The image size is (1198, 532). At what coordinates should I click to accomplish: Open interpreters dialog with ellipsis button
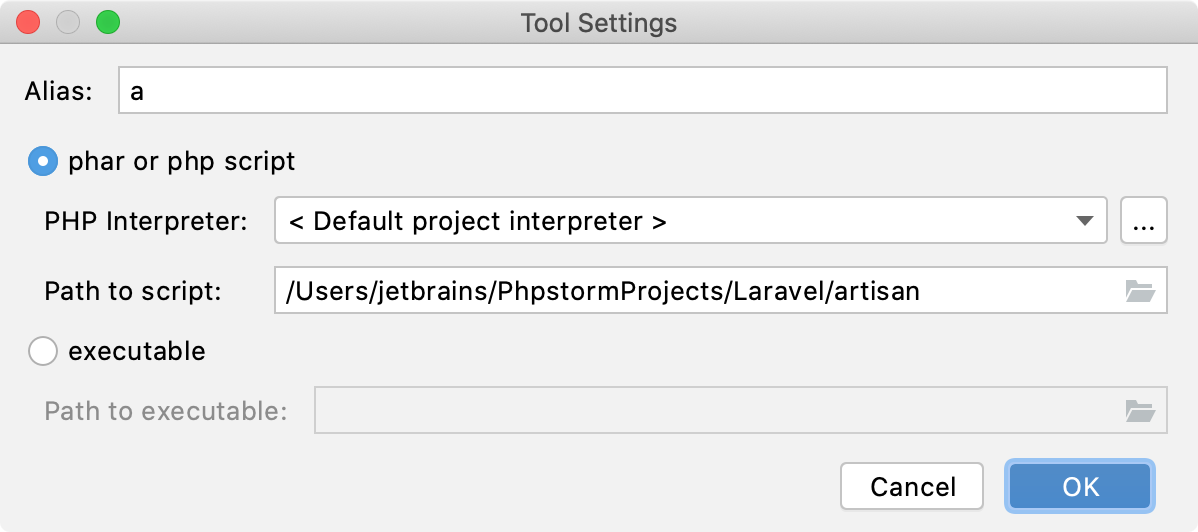click(x=1144, y=220)
